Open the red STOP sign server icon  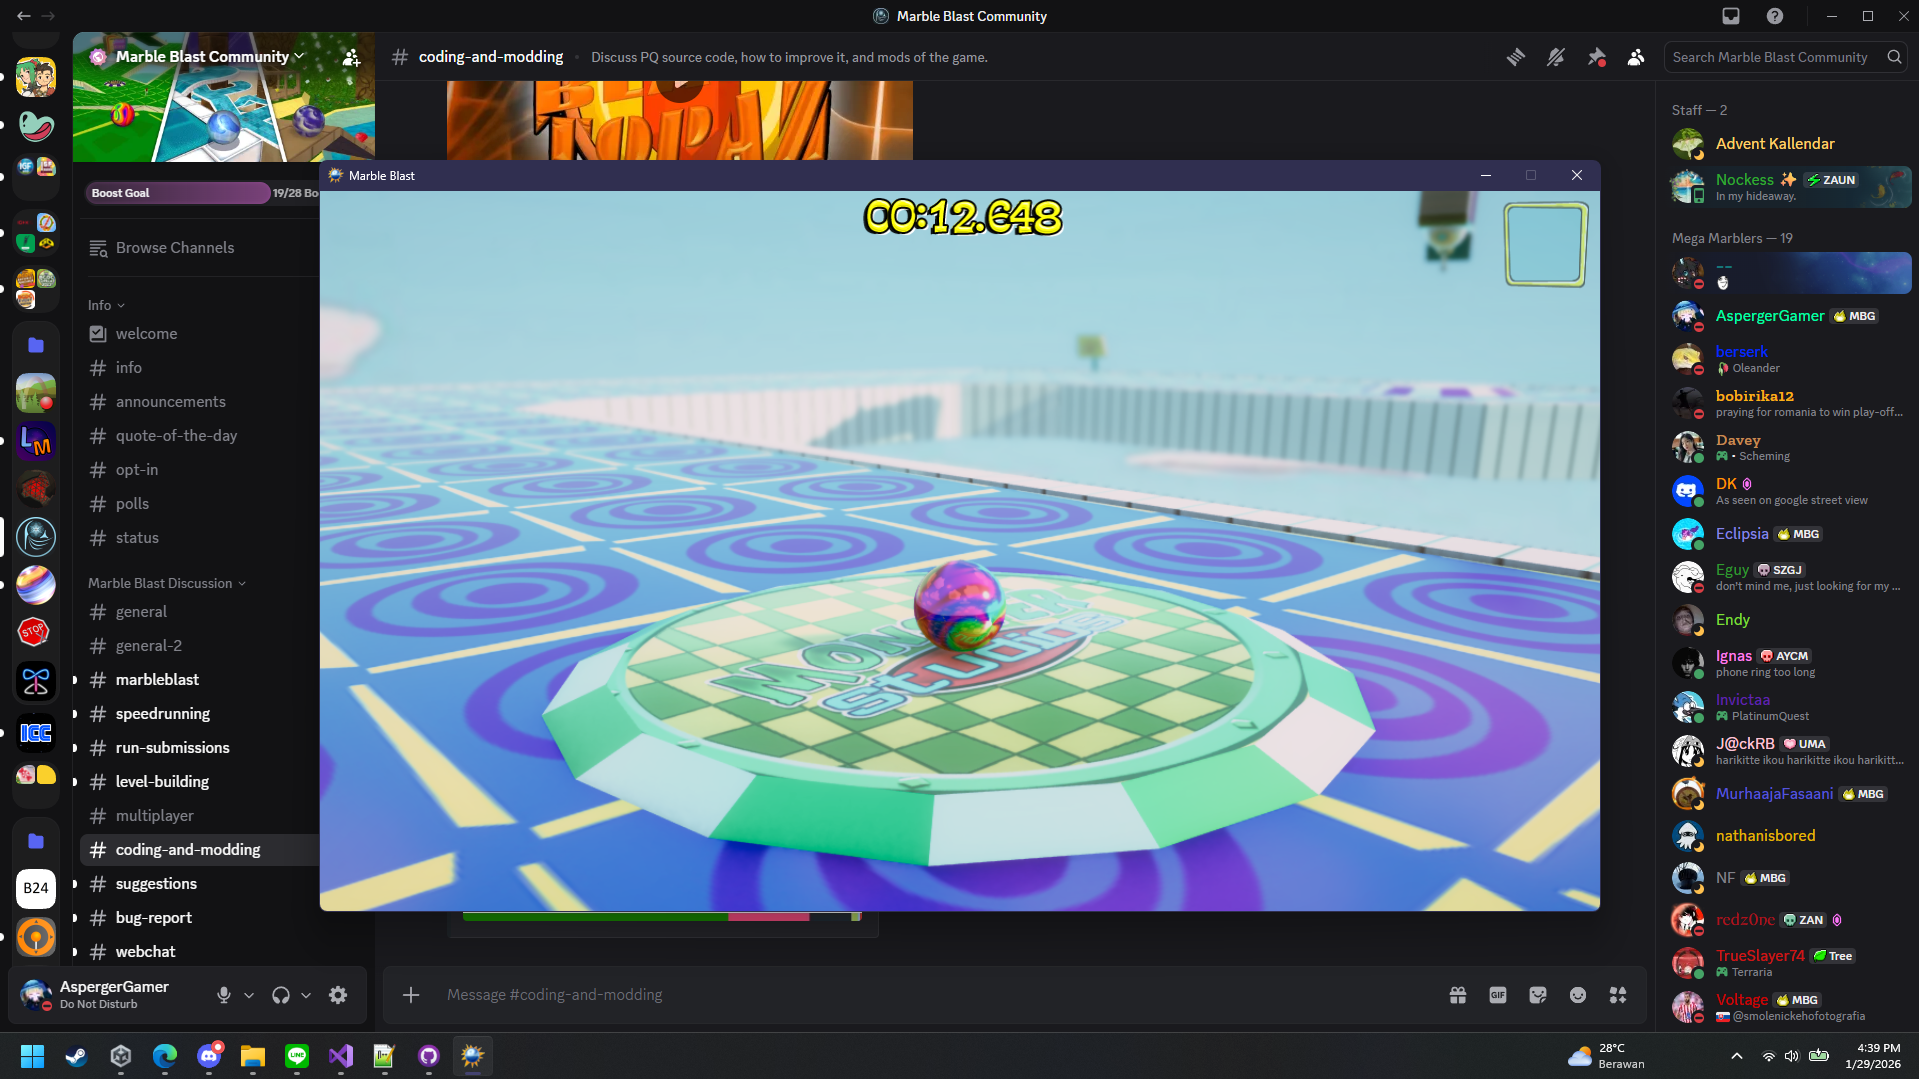tap(34, 632)
